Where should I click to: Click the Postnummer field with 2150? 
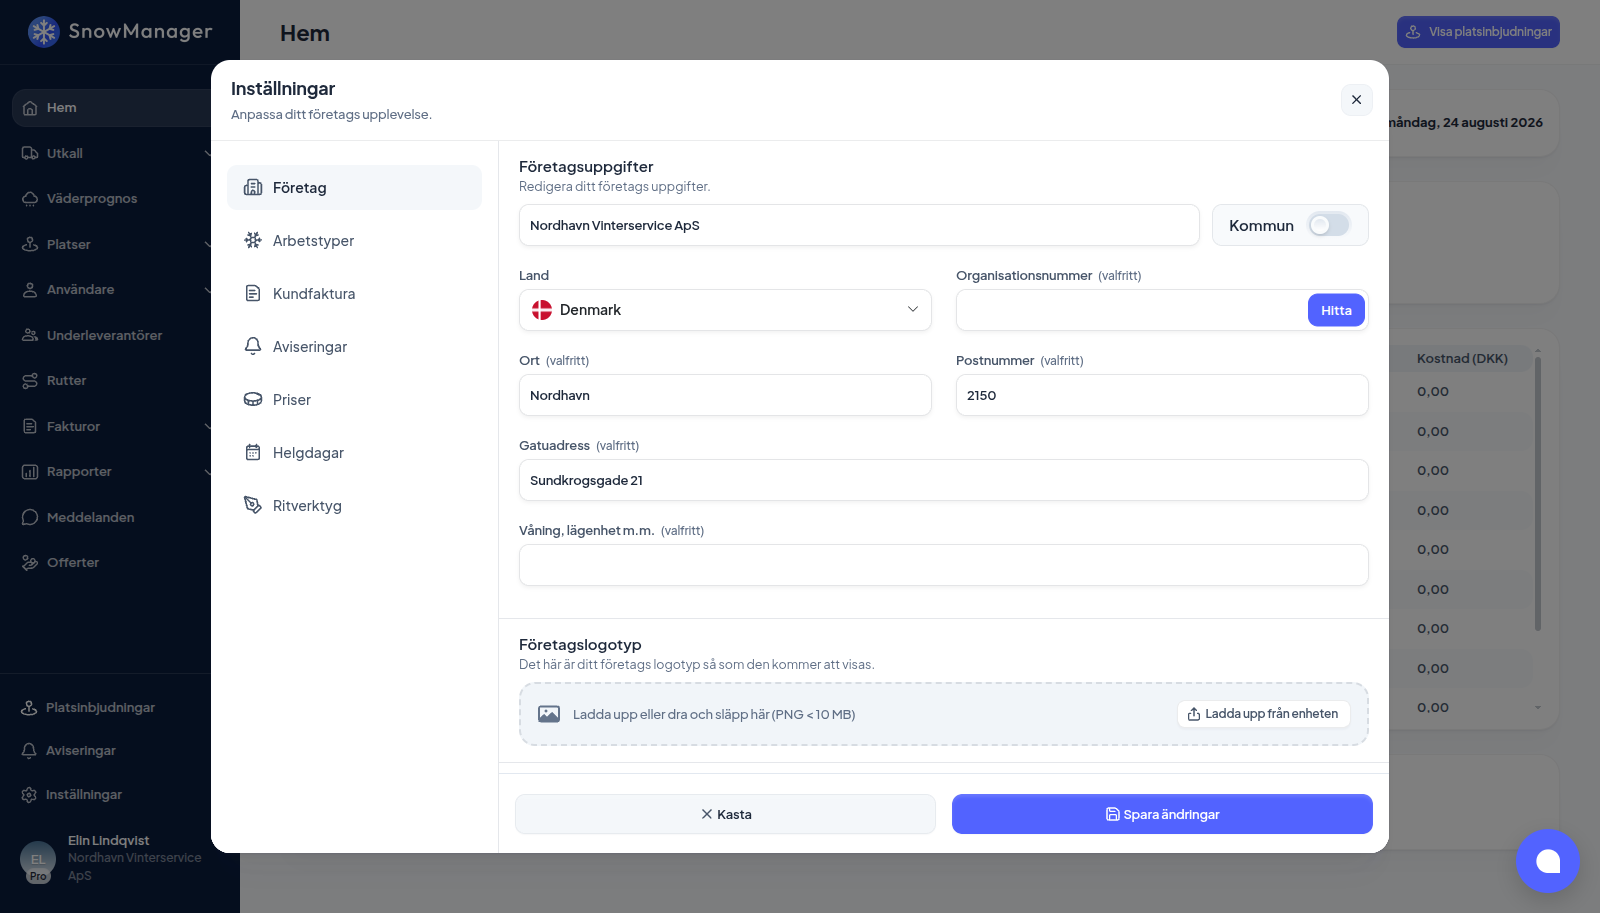pos(1162,395)
